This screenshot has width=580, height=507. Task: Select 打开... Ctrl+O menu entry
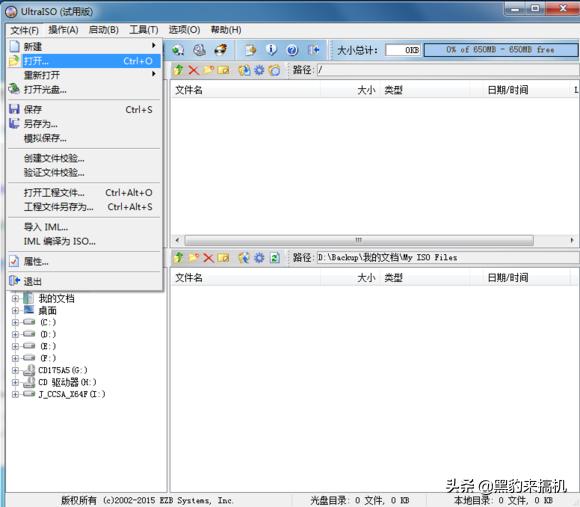(84, 61)
